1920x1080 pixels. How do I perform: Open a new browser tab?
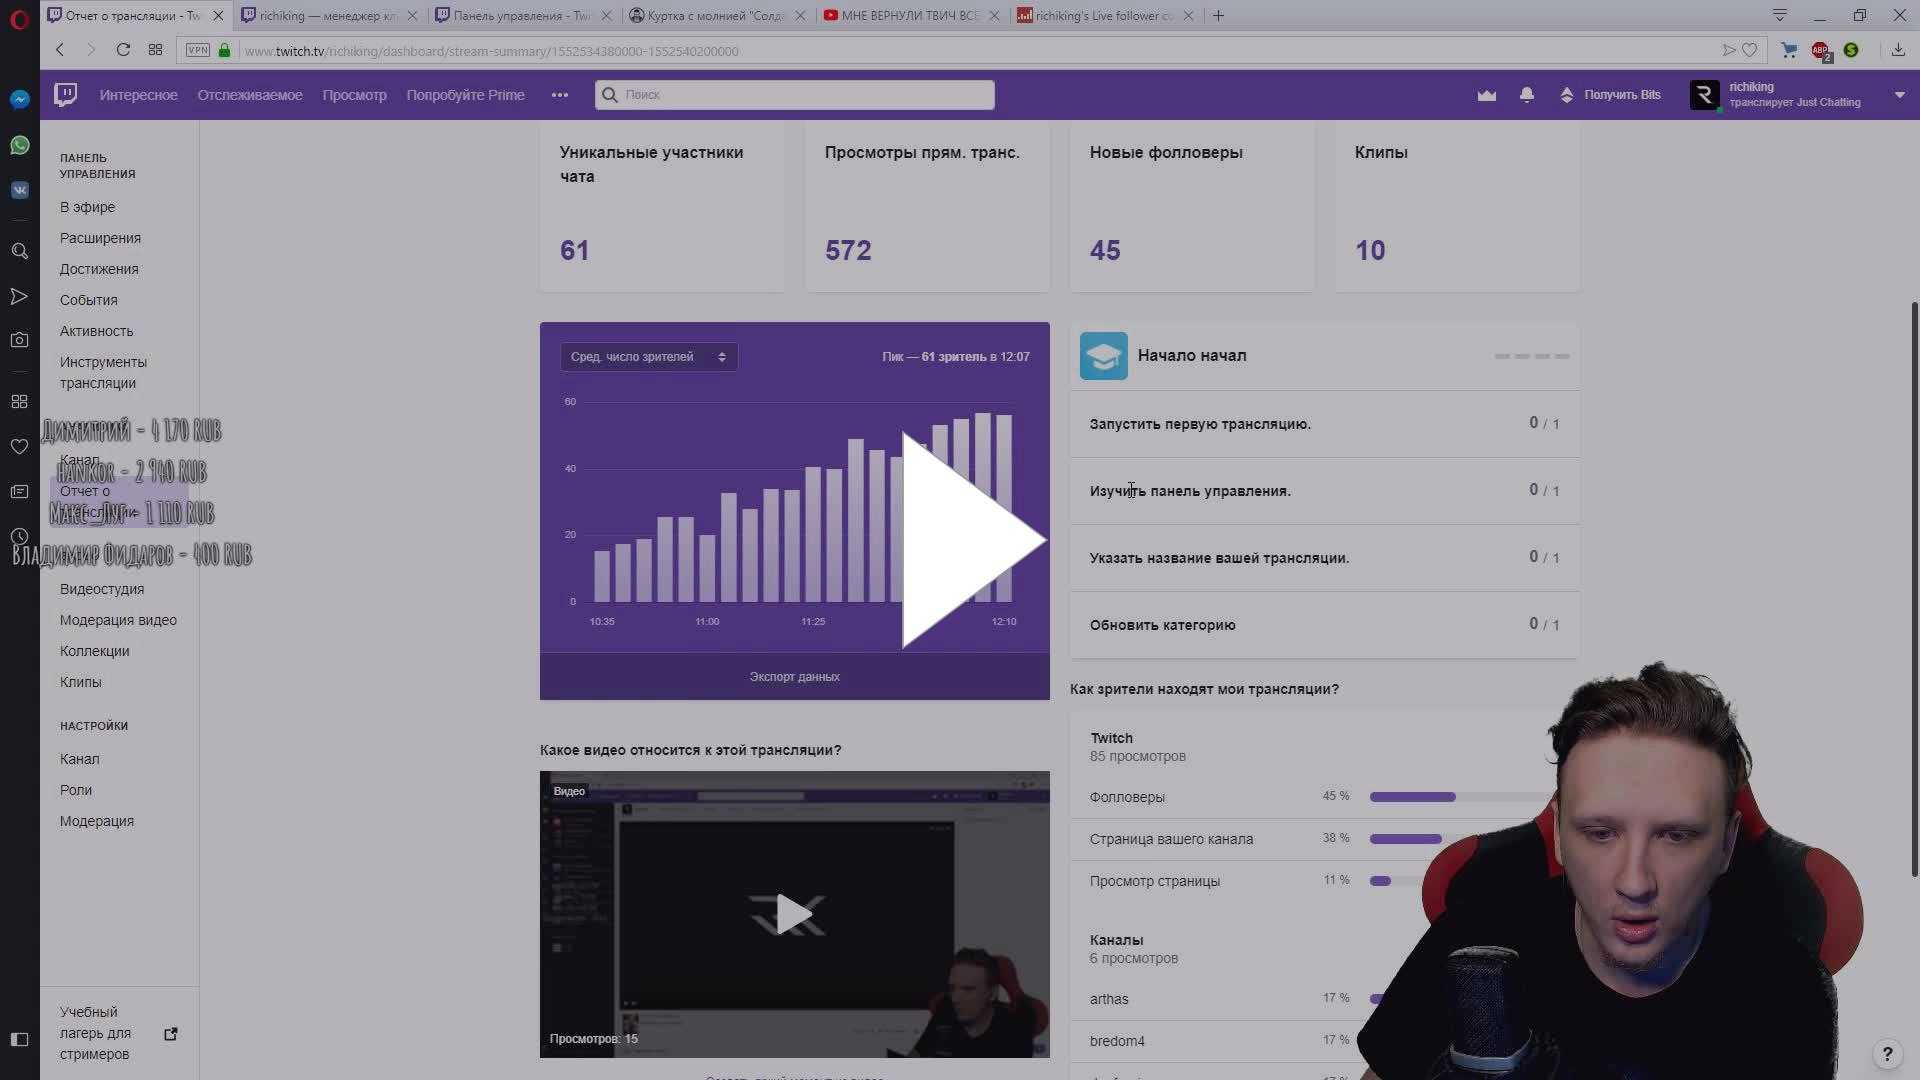click(1218, 15)
